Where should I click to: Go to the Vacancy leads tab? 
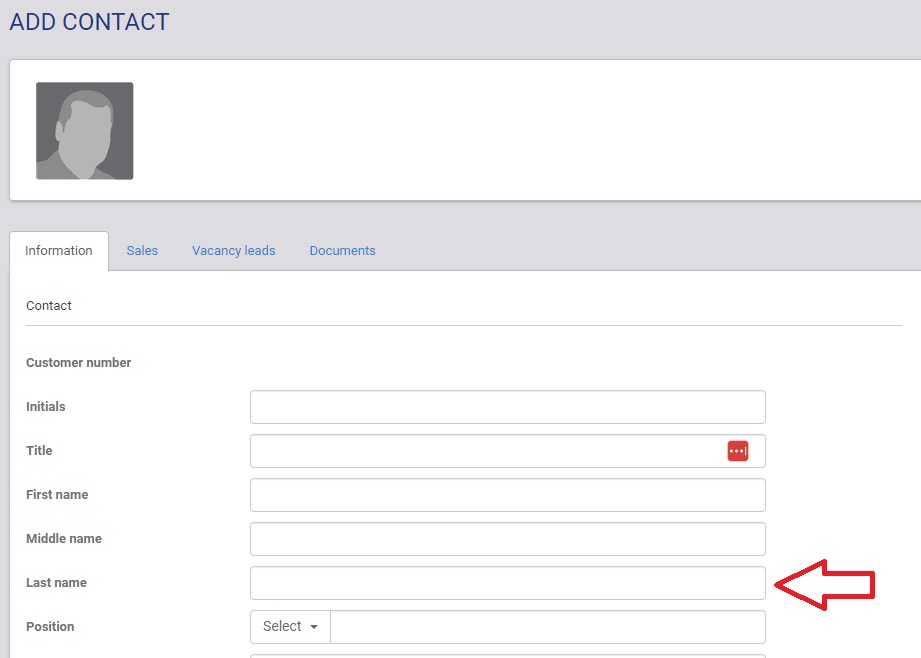(x=233, y=251)
